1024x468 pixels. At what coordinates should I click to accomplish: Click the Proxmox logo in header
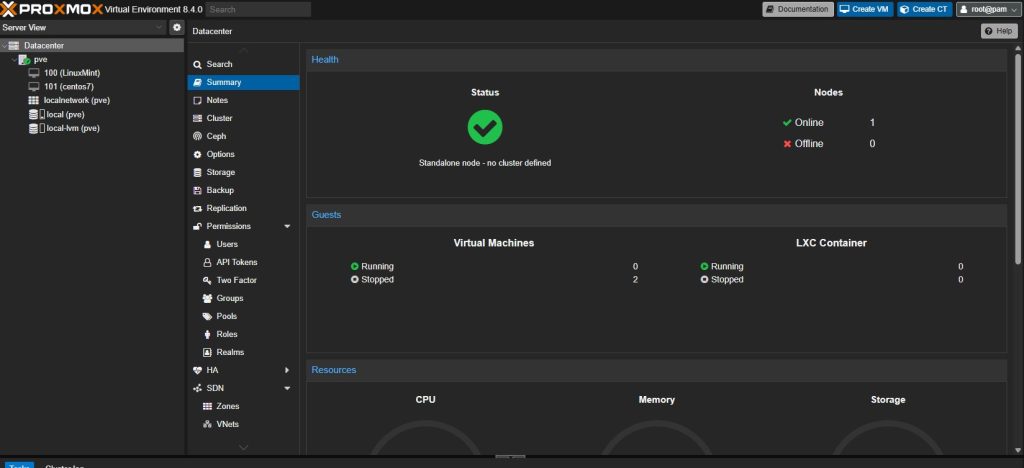click(52, 9)
